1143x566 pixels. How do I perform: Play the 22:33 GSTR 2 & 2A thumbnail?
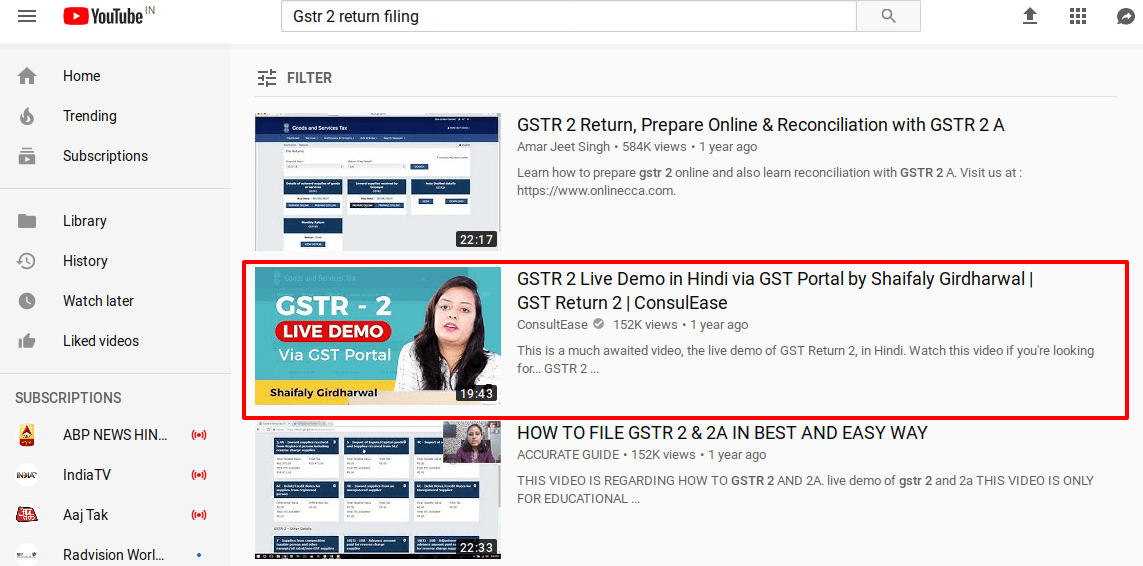[378, 490]
